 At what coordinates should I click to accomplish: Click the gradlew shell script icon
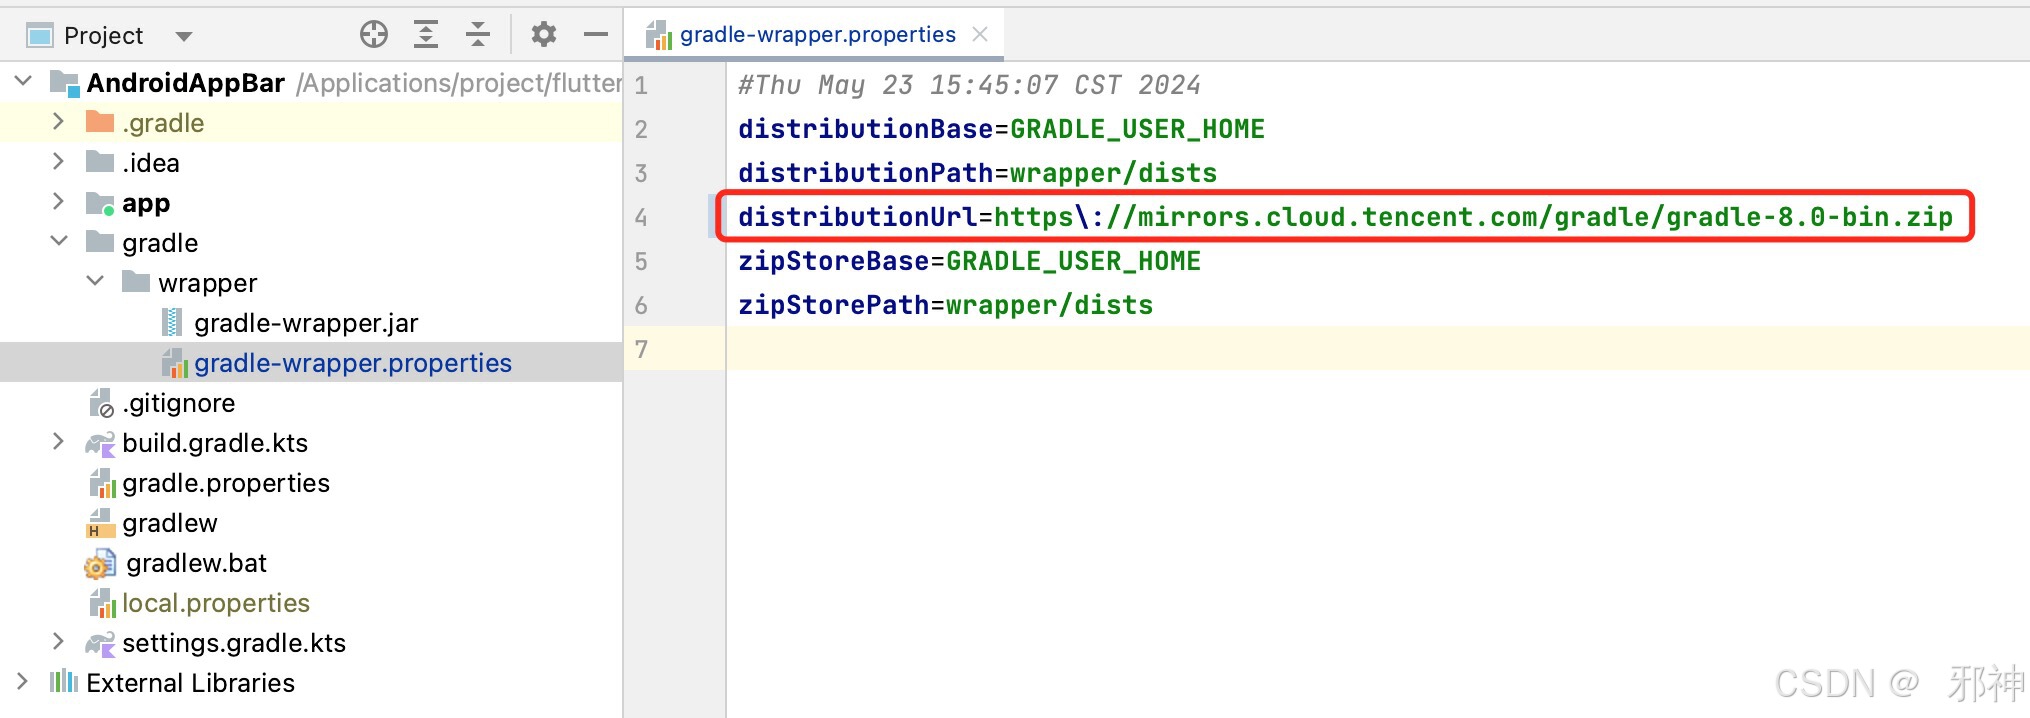click(x=100, y=523)
